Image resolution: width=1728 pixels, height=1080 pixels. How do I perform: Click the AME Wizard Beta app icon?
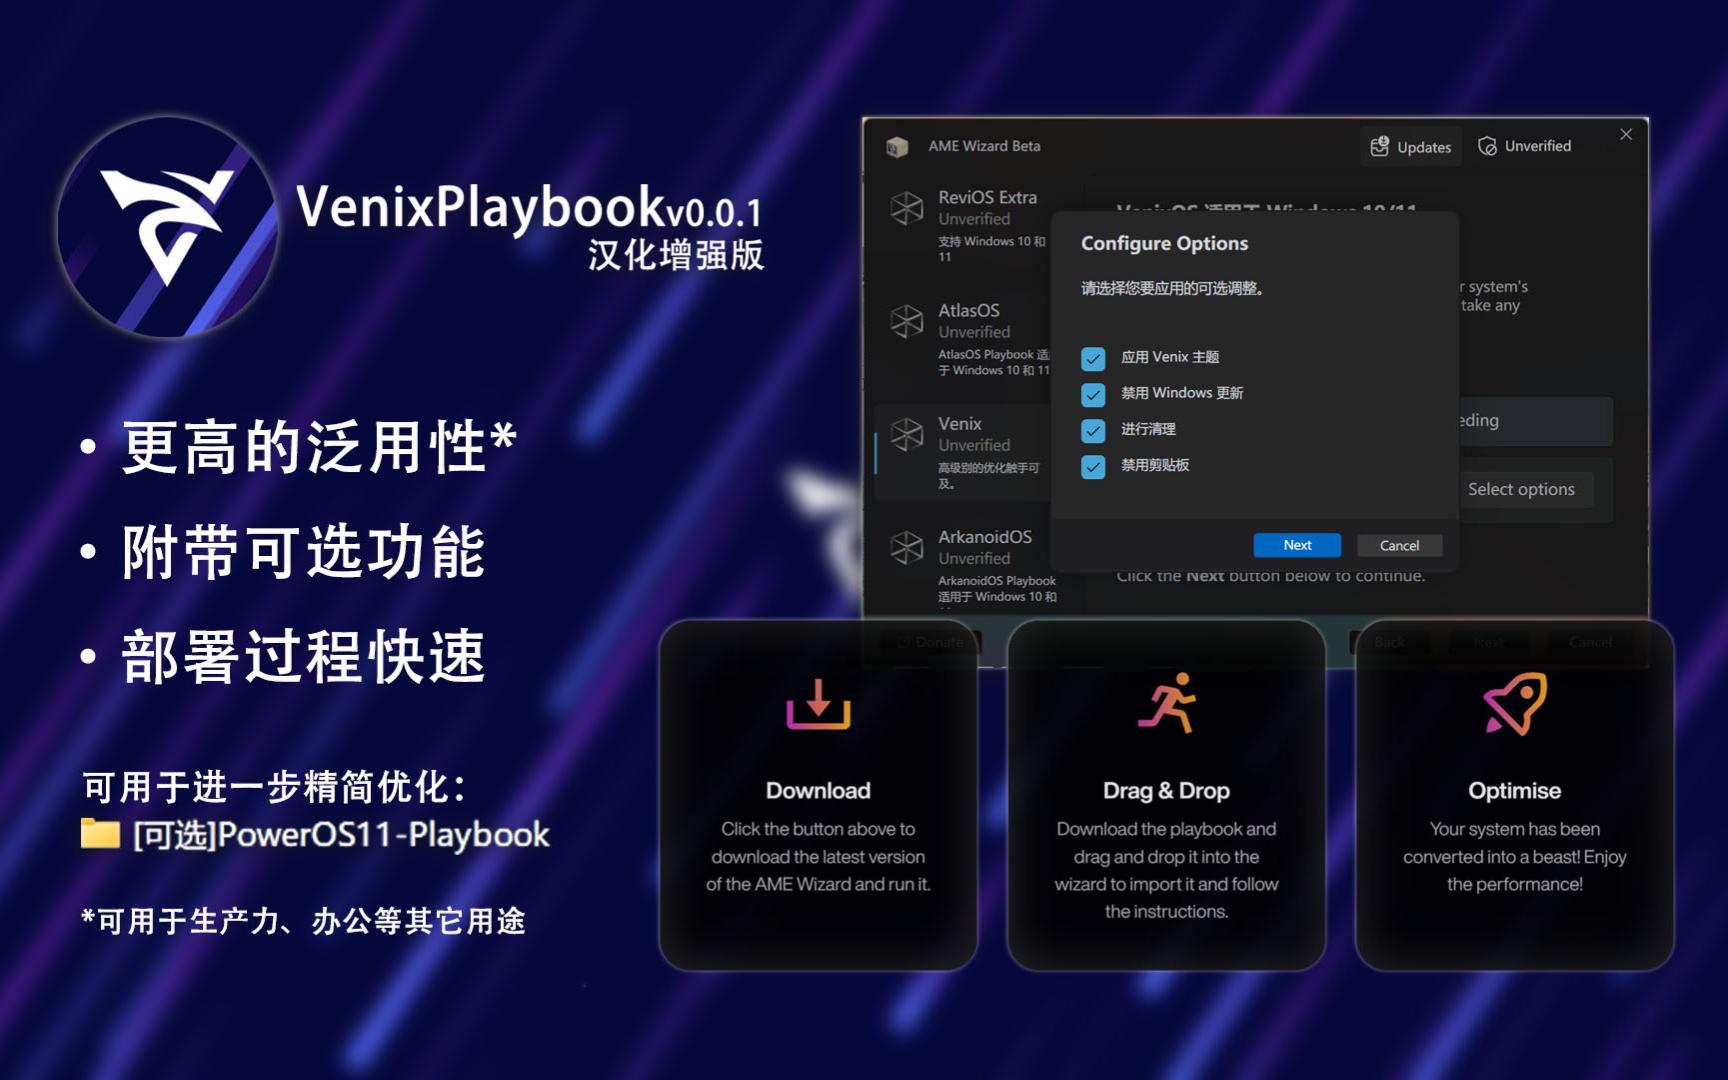[897, 147]
